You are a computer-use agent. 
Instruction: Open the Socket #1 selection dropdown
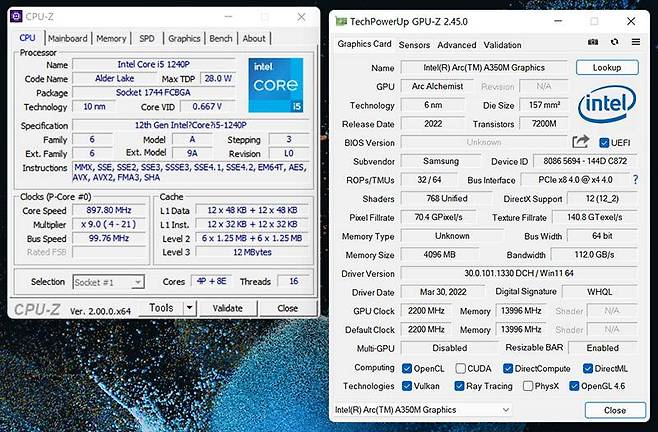pyautogui.click(x=109, y=282)
